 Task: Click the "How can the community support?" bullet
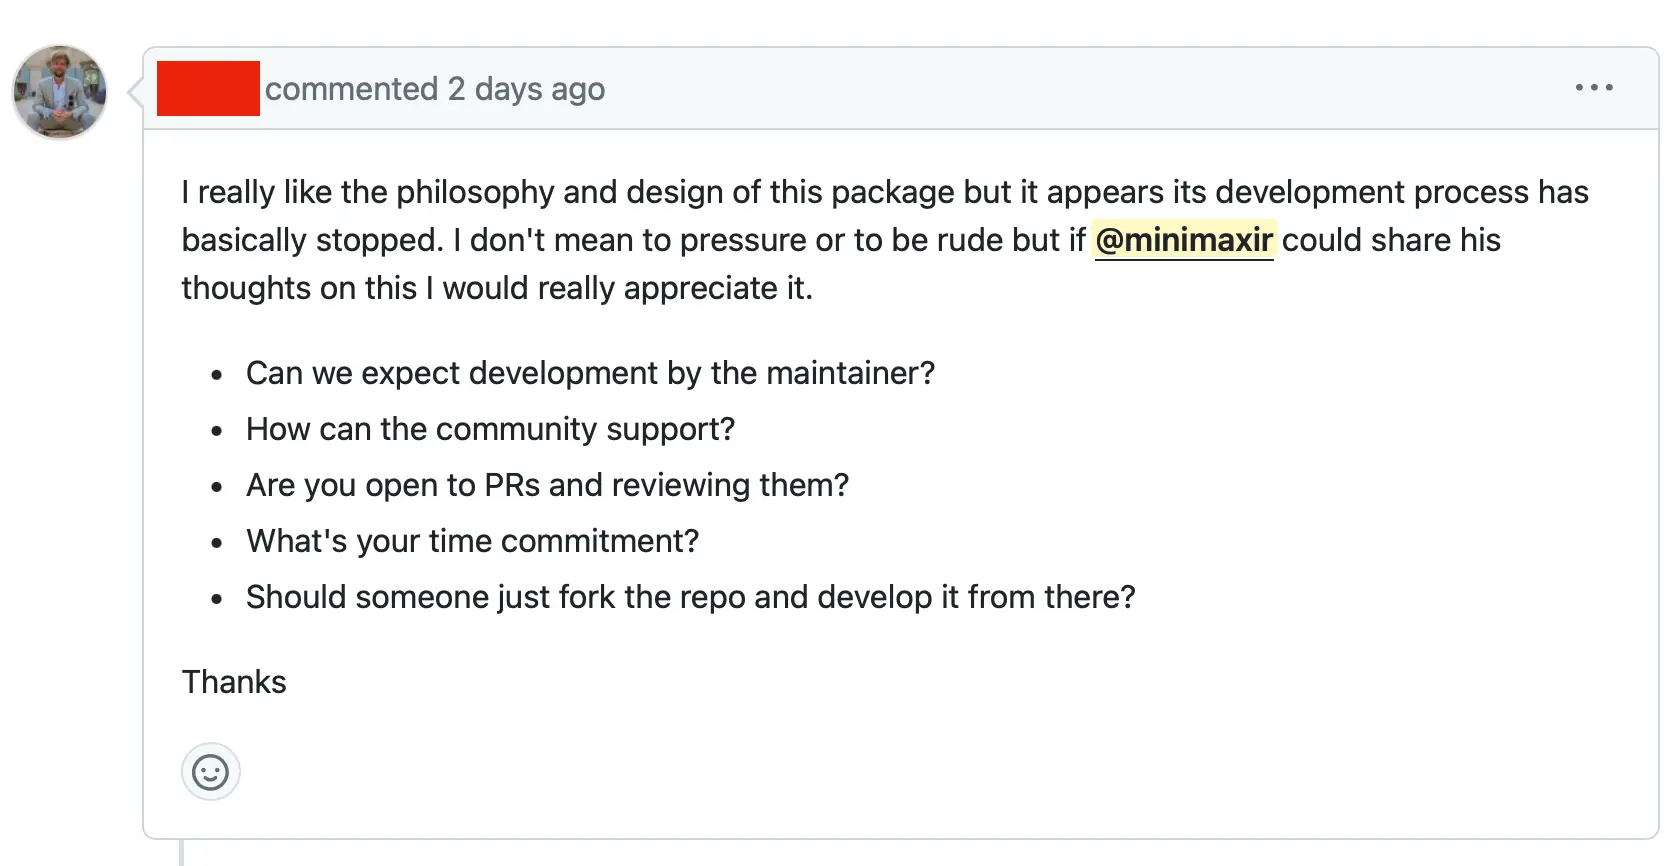[490, 429]
